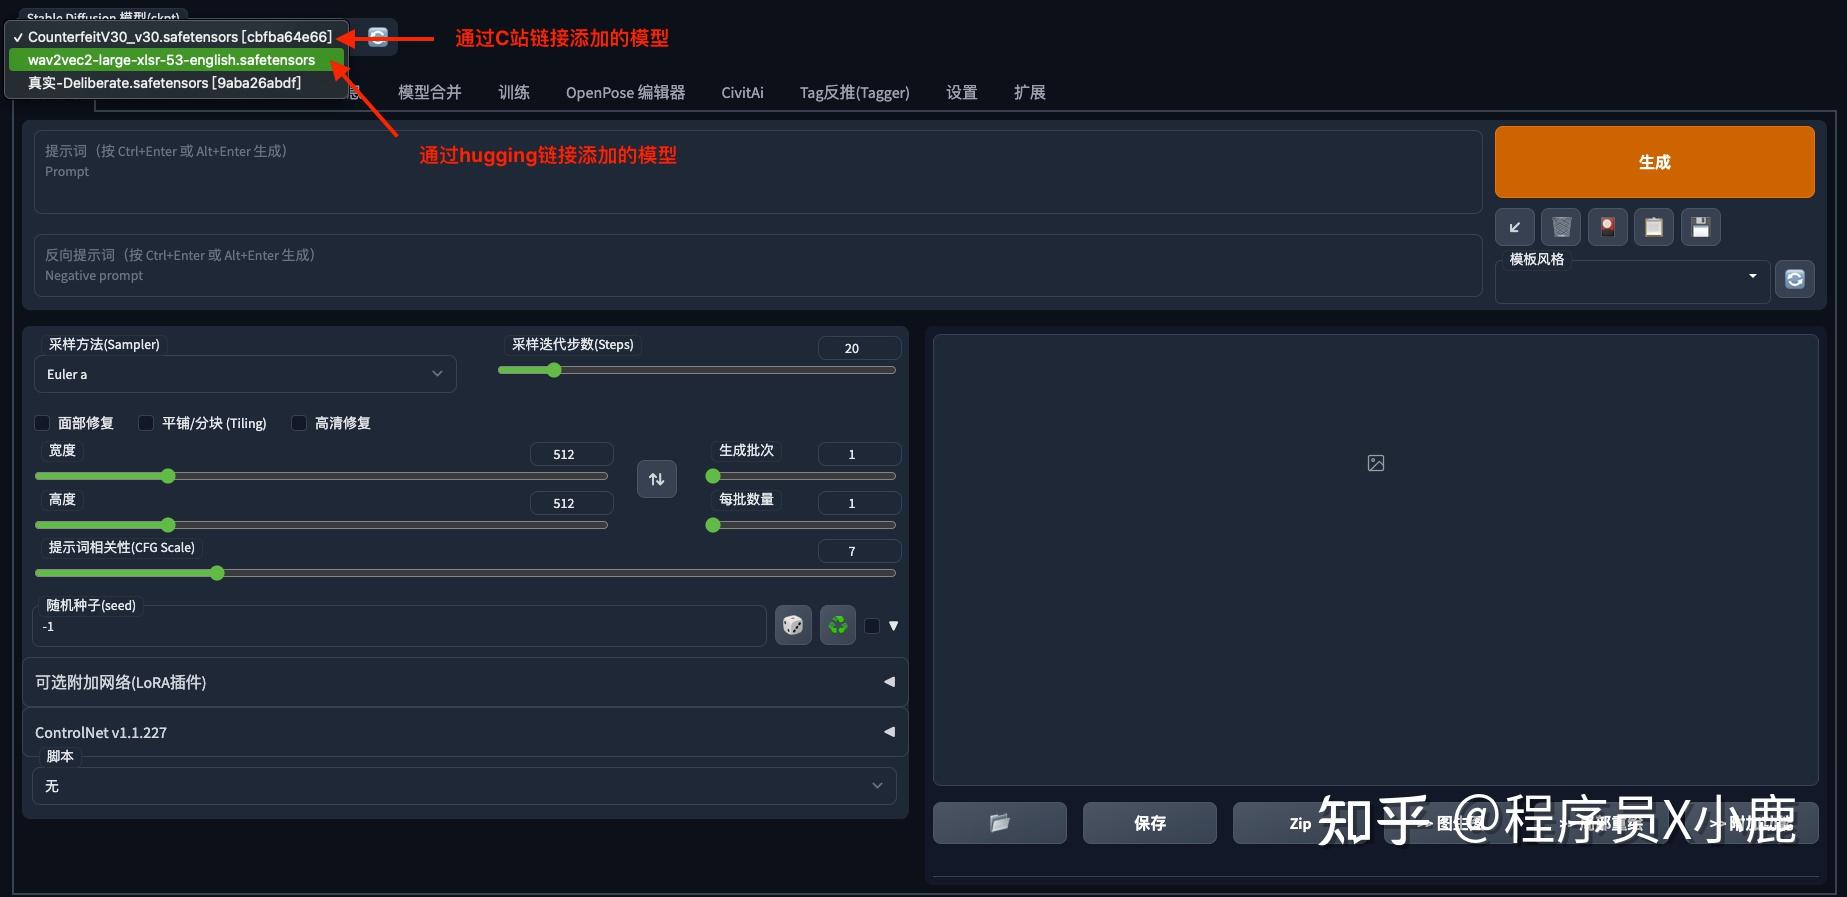1847x897 pixels.
Task: Expand 可选附加网络(LoRA插件) section
Action: (465, 682)
